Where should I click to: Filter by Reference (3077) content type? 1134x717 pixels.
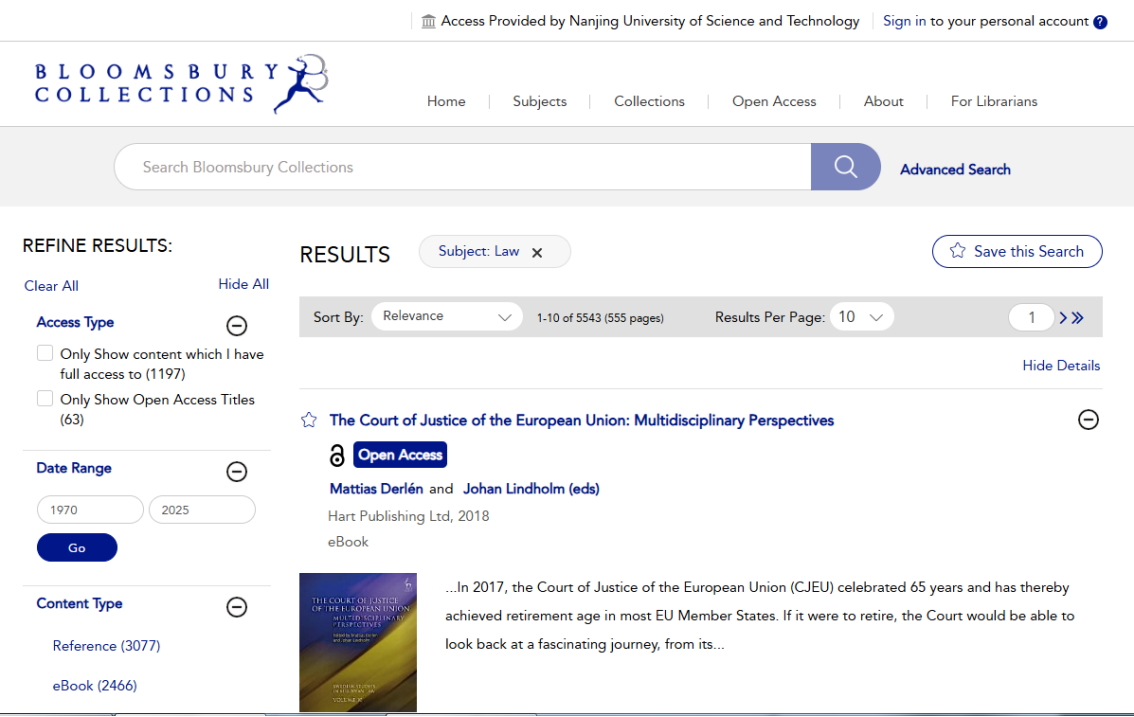pos(106,645)
